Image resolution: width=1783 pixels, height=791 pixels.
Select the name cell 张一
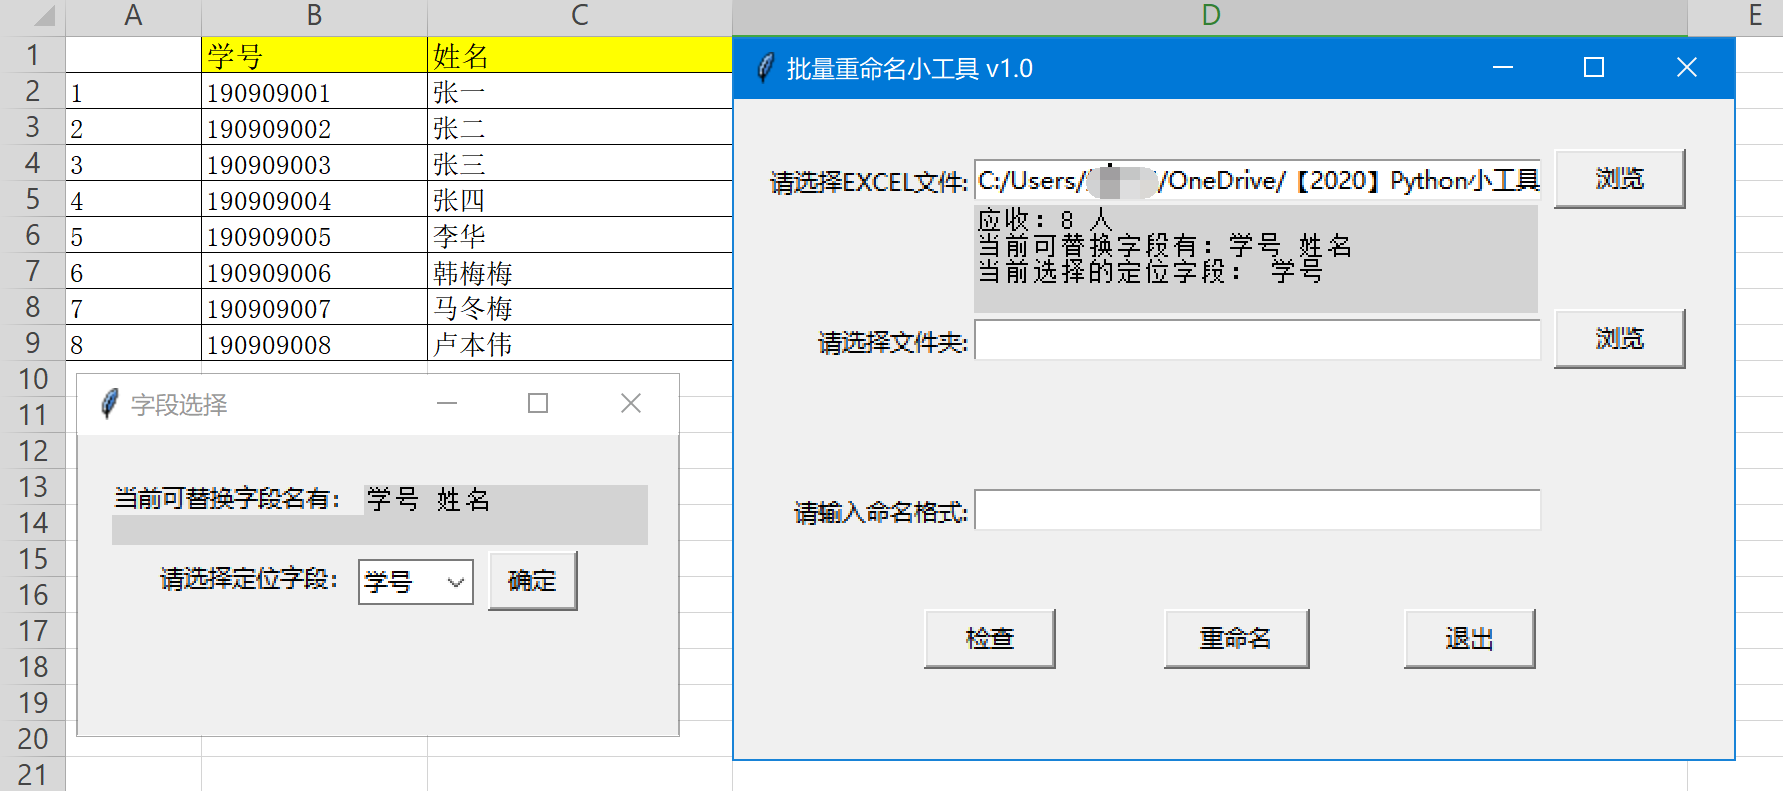coord(580,91)
